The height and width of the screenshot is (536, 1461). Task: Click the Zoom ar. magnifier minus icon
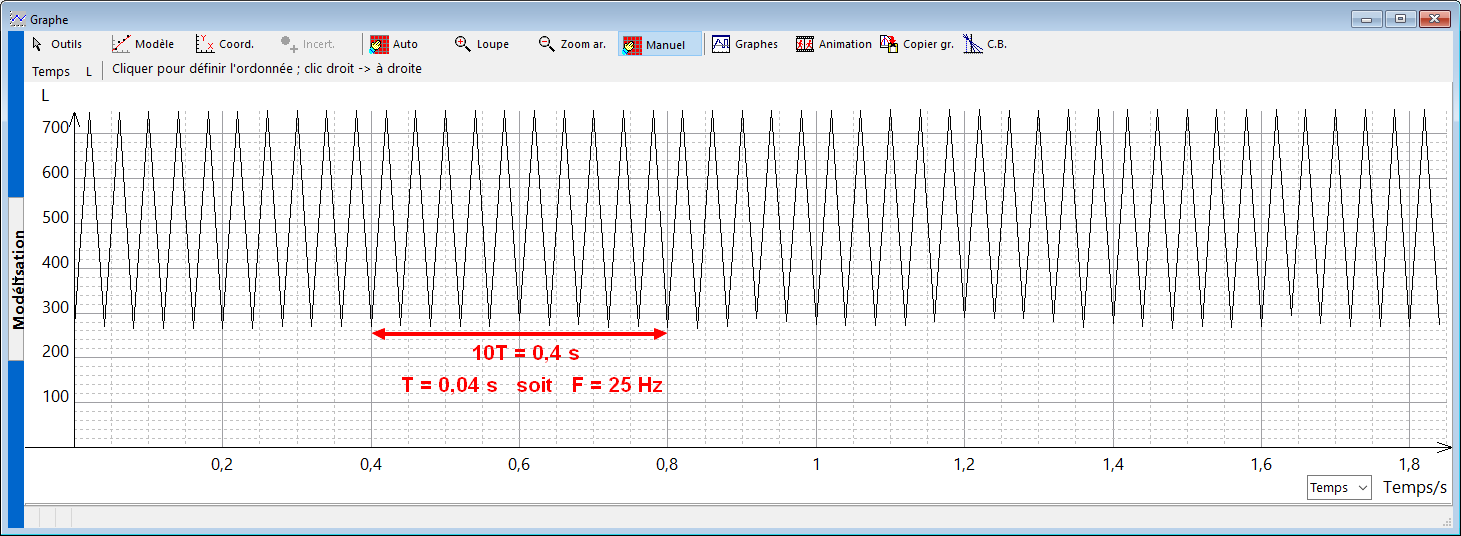[x=546, y=44]
